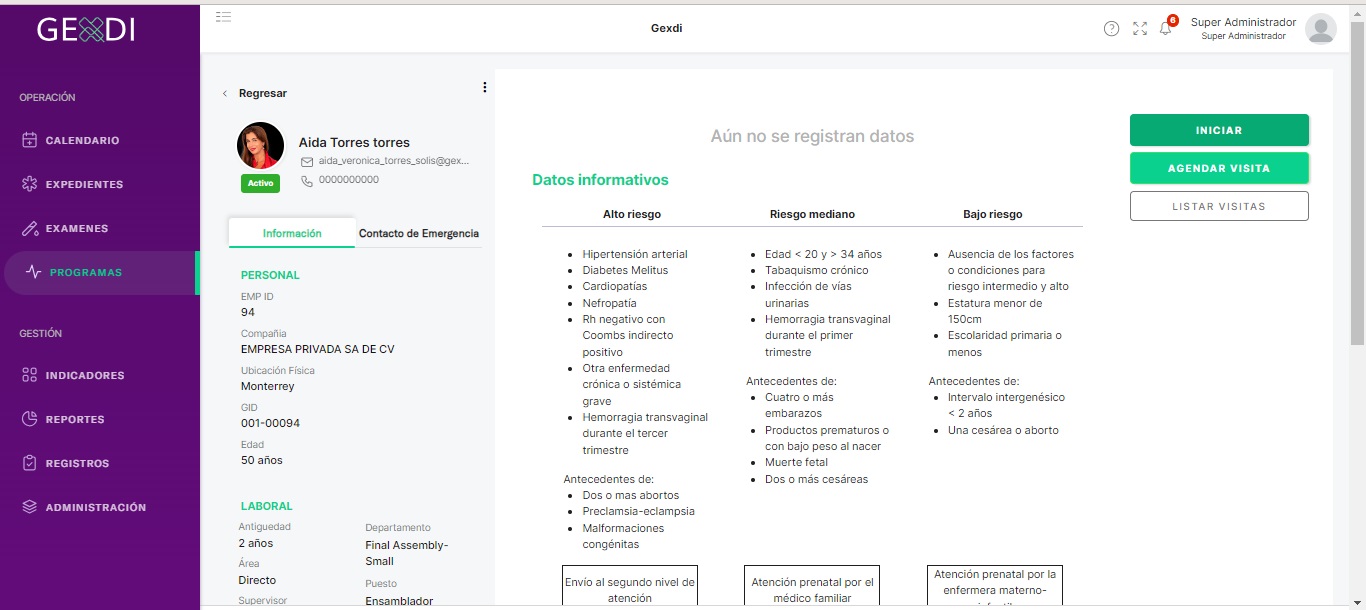Viewport: 1366px width, 610px height.
Task: Open the Indicadores grid icon
Action: pos(30,375)
